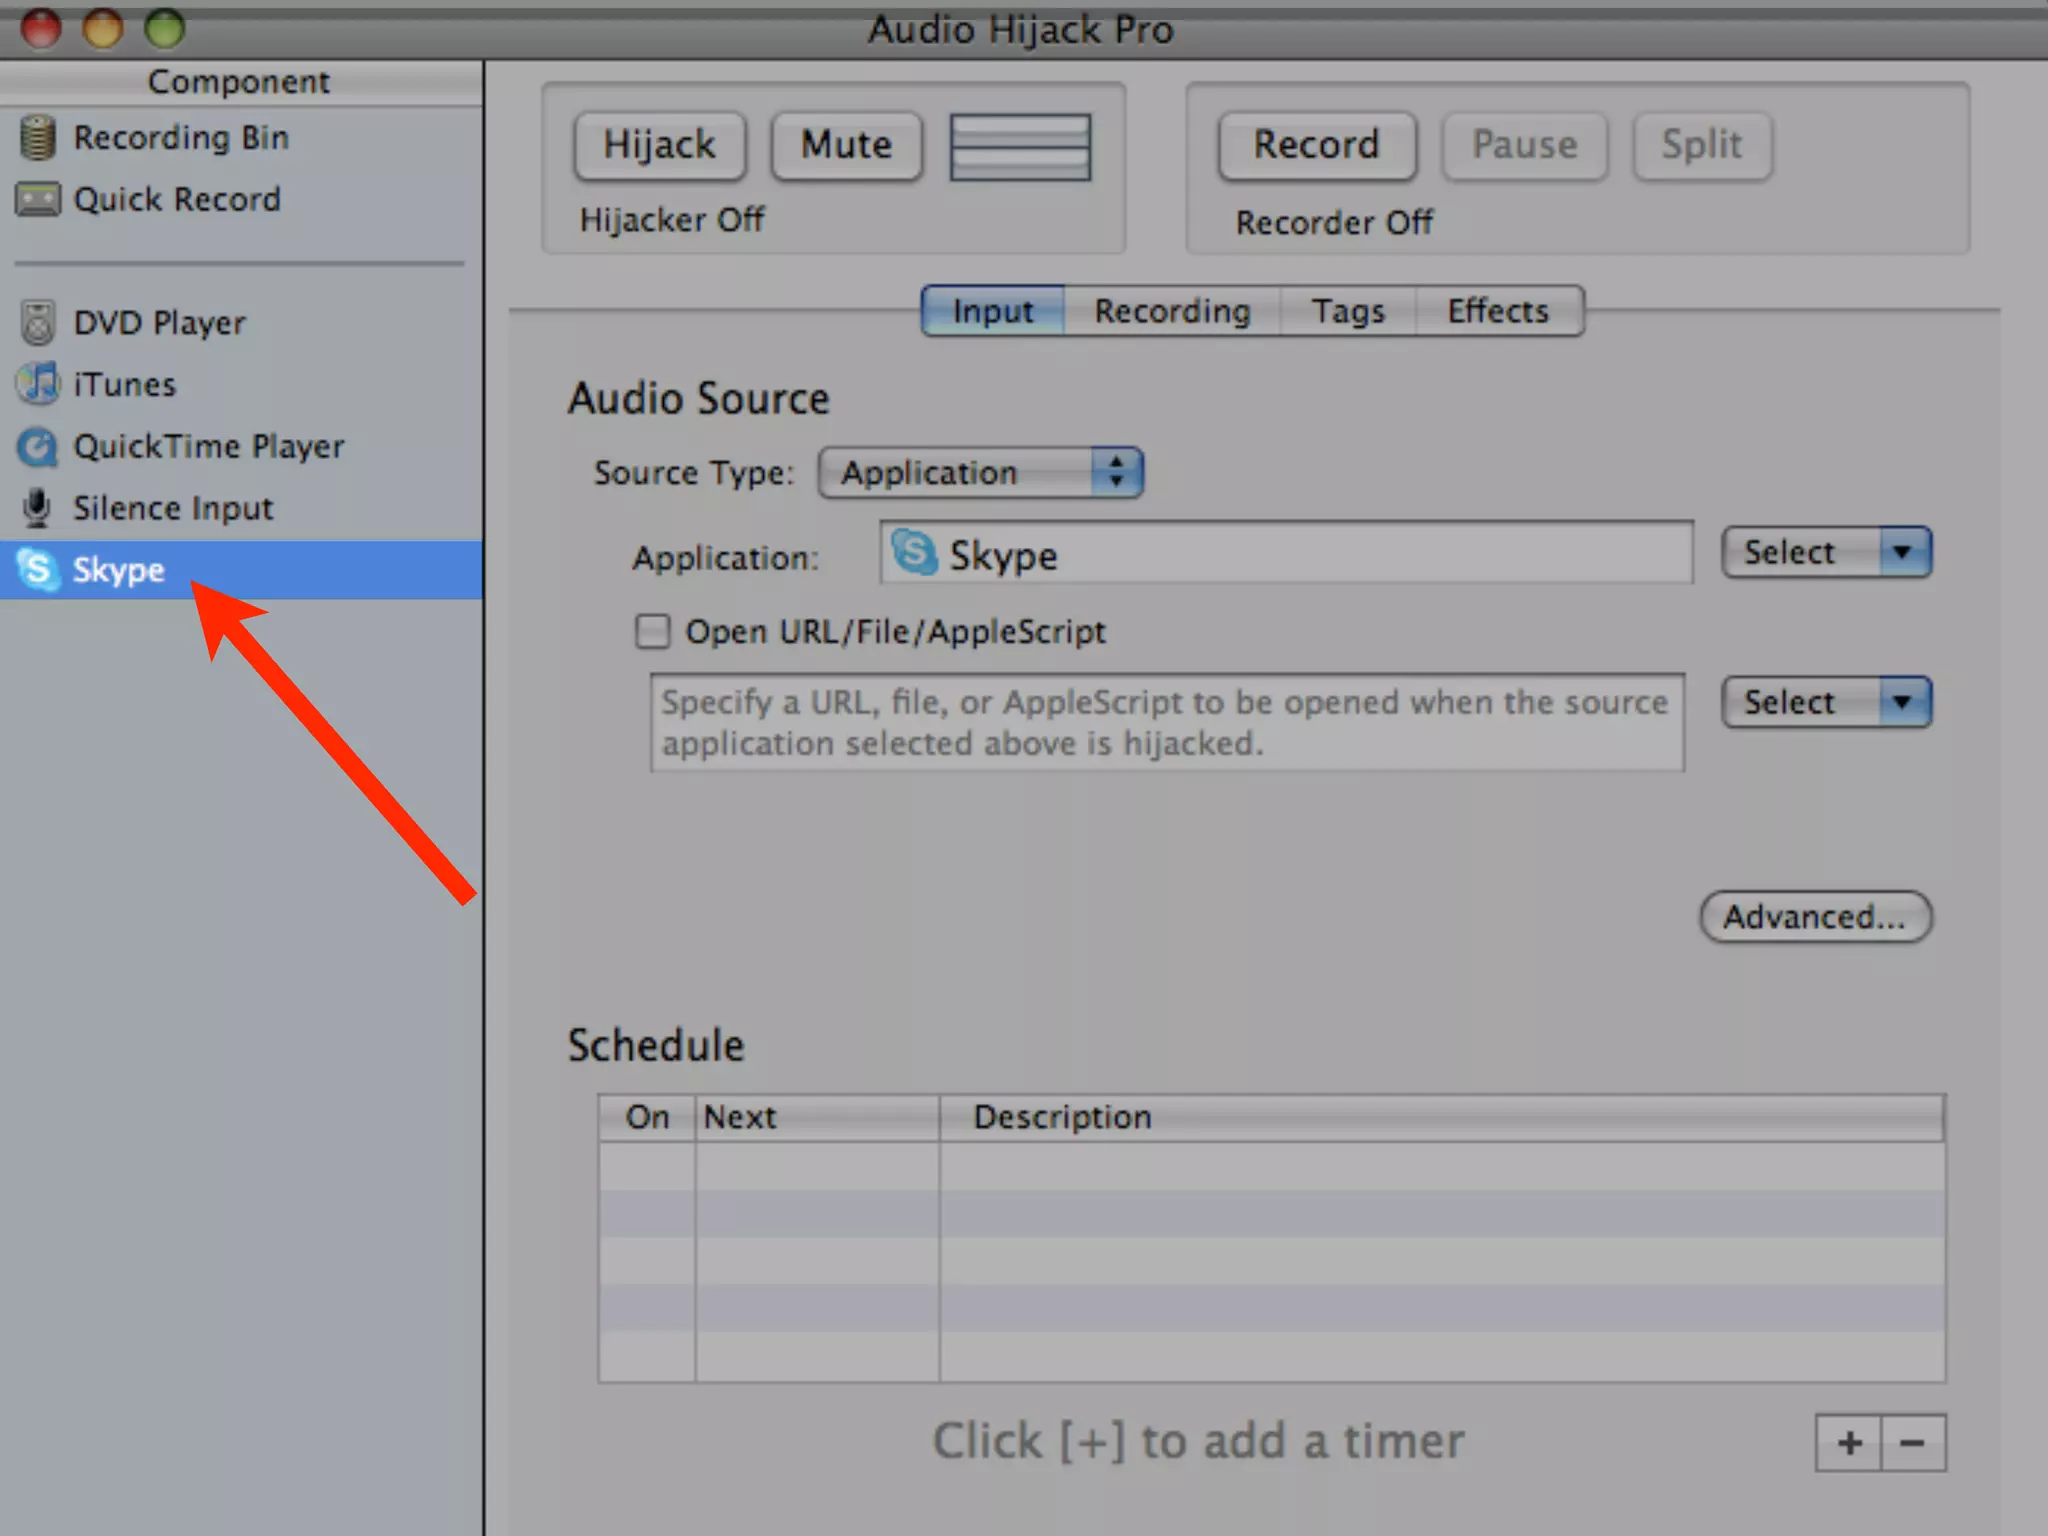Viewport: 2048px width, 1536px height.
Task: Switch to the Tags tab
Action: (x=1348, y=311)
